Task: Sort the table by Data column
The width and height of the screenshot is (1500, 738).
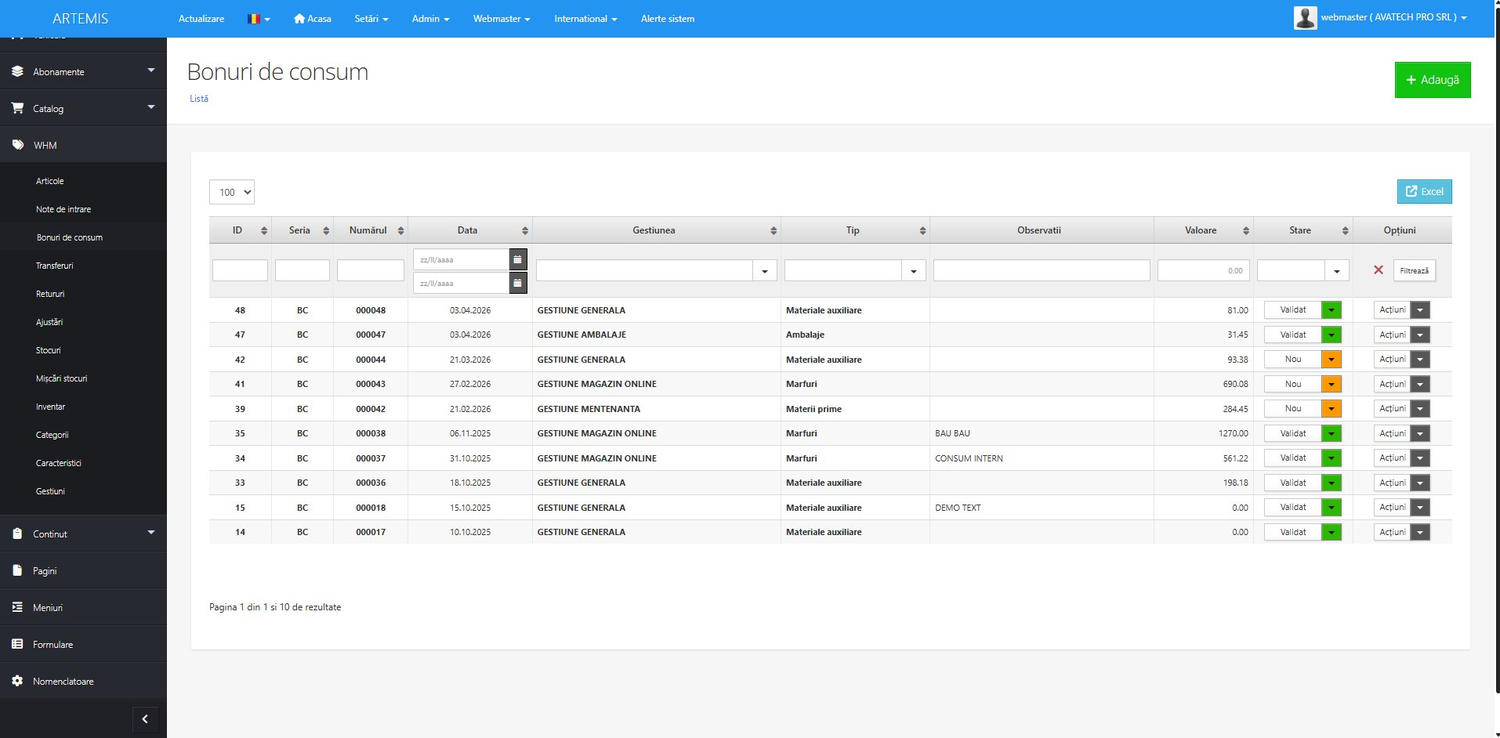Action: [x=525, y=231]
